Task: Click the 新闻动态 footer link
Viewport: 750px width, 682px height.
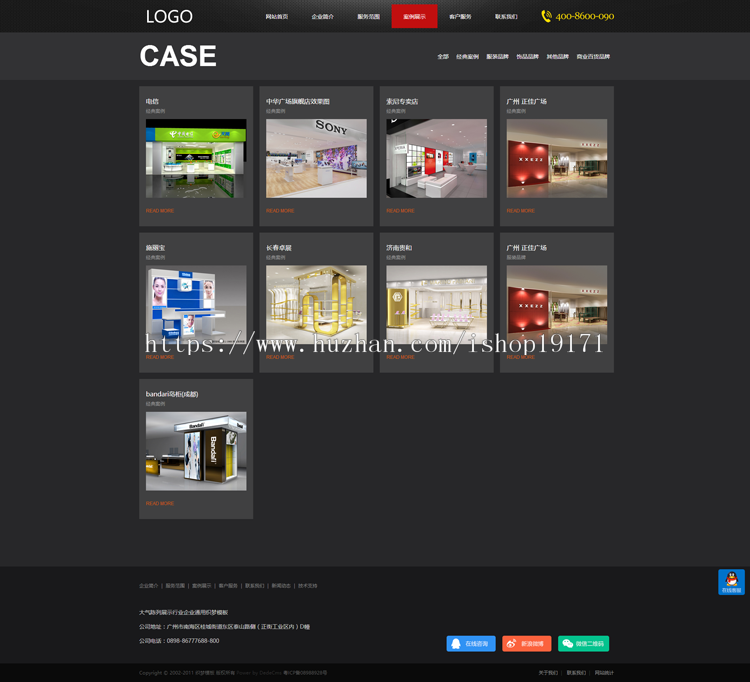Action: tap(281, 585)
